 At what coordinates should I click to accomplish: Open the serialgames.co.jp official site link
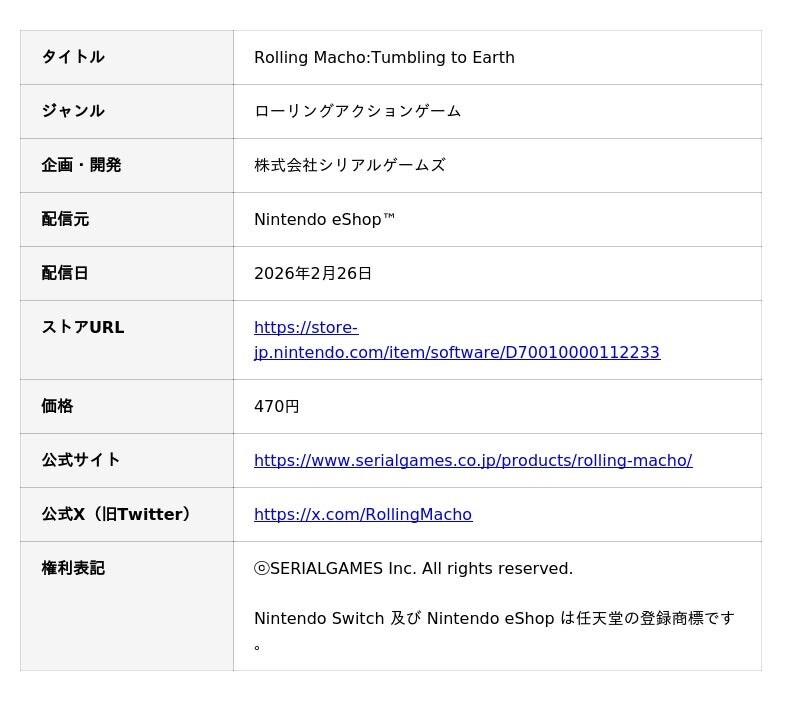[472, 460]
